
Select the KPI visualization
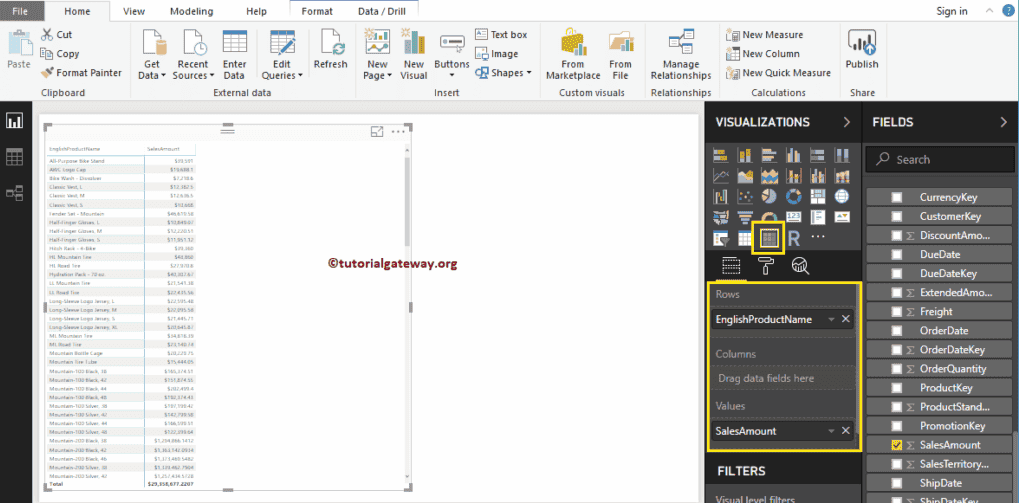coord(842,217)
